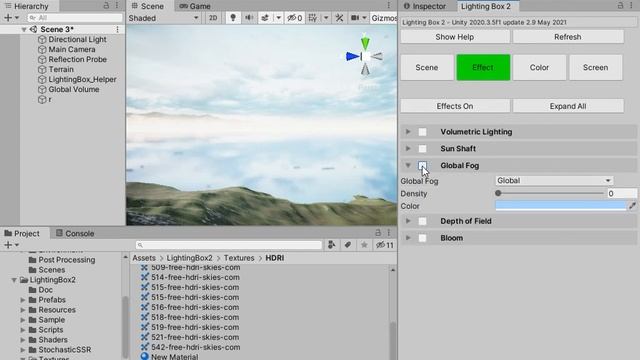Click the Effects On button
Viewport: 640px width, 360px height.
coord(455,106)
